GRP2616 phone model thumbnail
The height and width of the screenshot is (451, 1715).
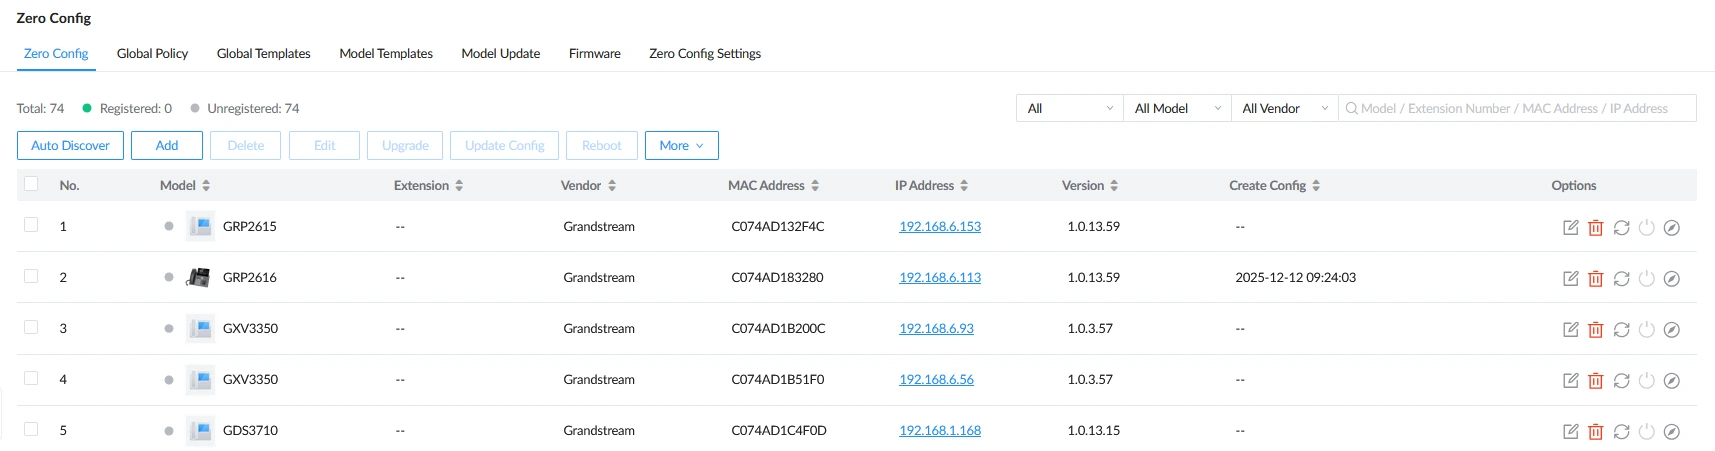(199, 277)
